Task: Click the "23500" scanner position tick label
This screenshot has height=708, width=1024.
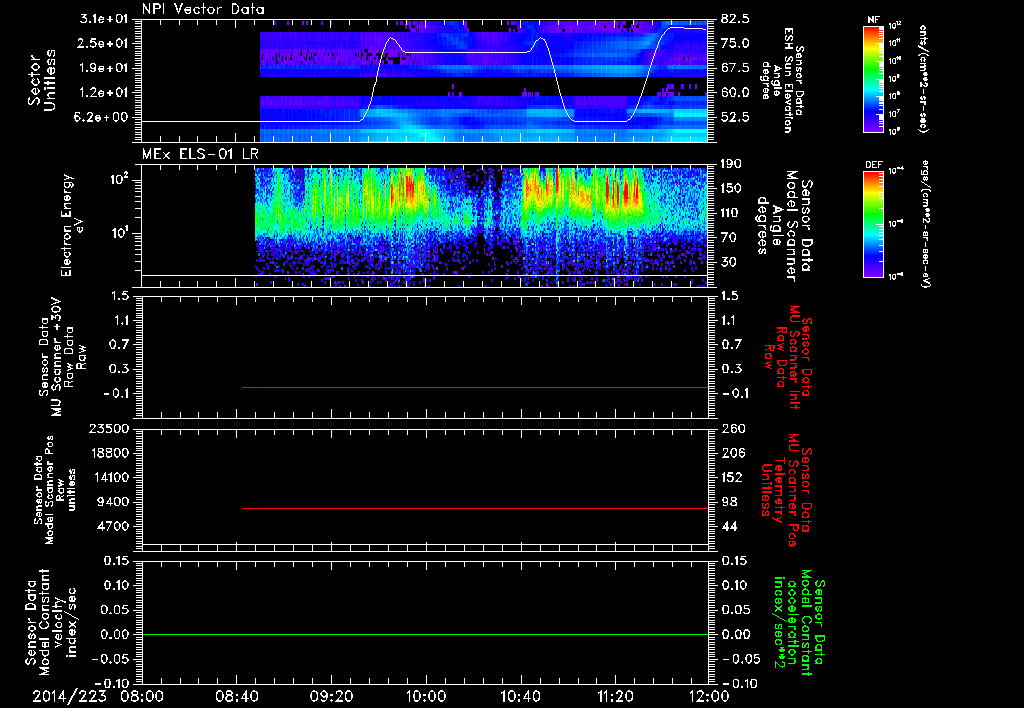Action: [111, 429]
